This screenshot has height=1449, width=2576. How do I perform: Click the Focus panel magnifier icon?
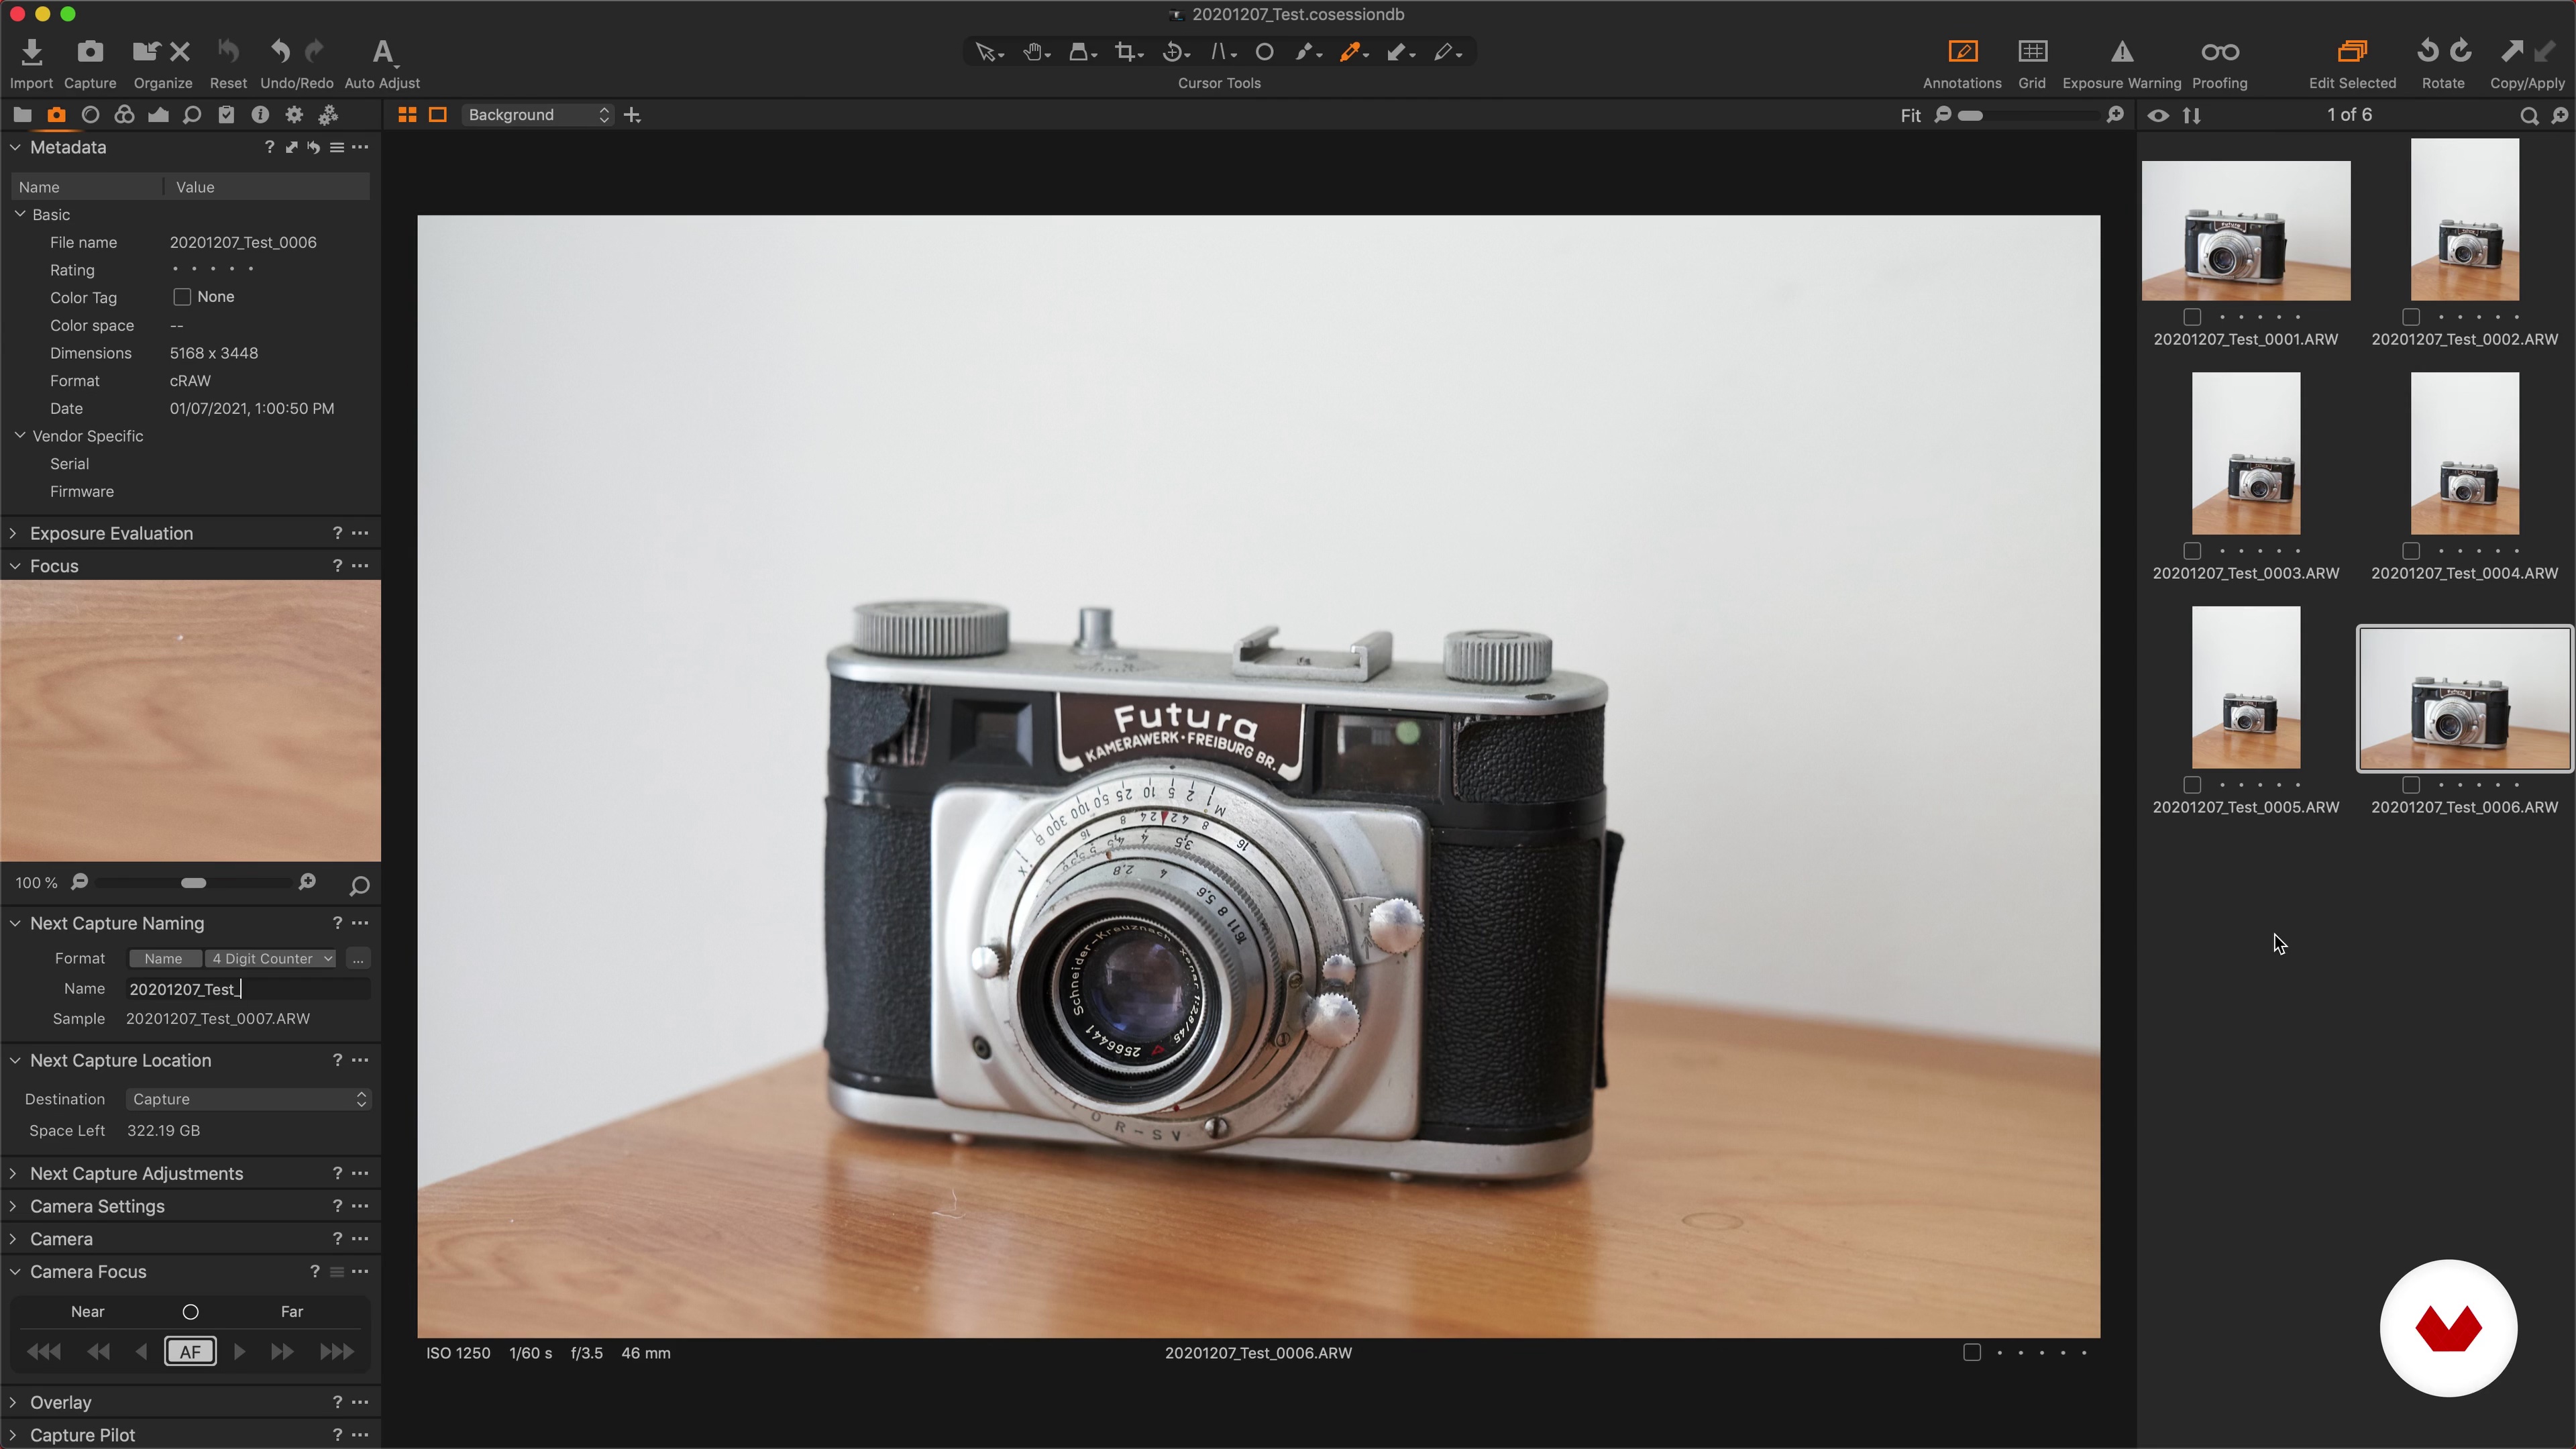coord(359,885)
